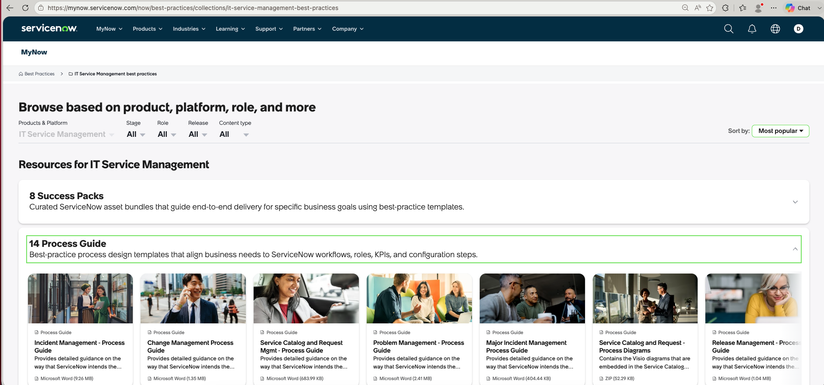Click Microsoft Word (2.41 MB) file label
Screen dimensions: 824x385
pyautogui.click(x=406, y=378)
